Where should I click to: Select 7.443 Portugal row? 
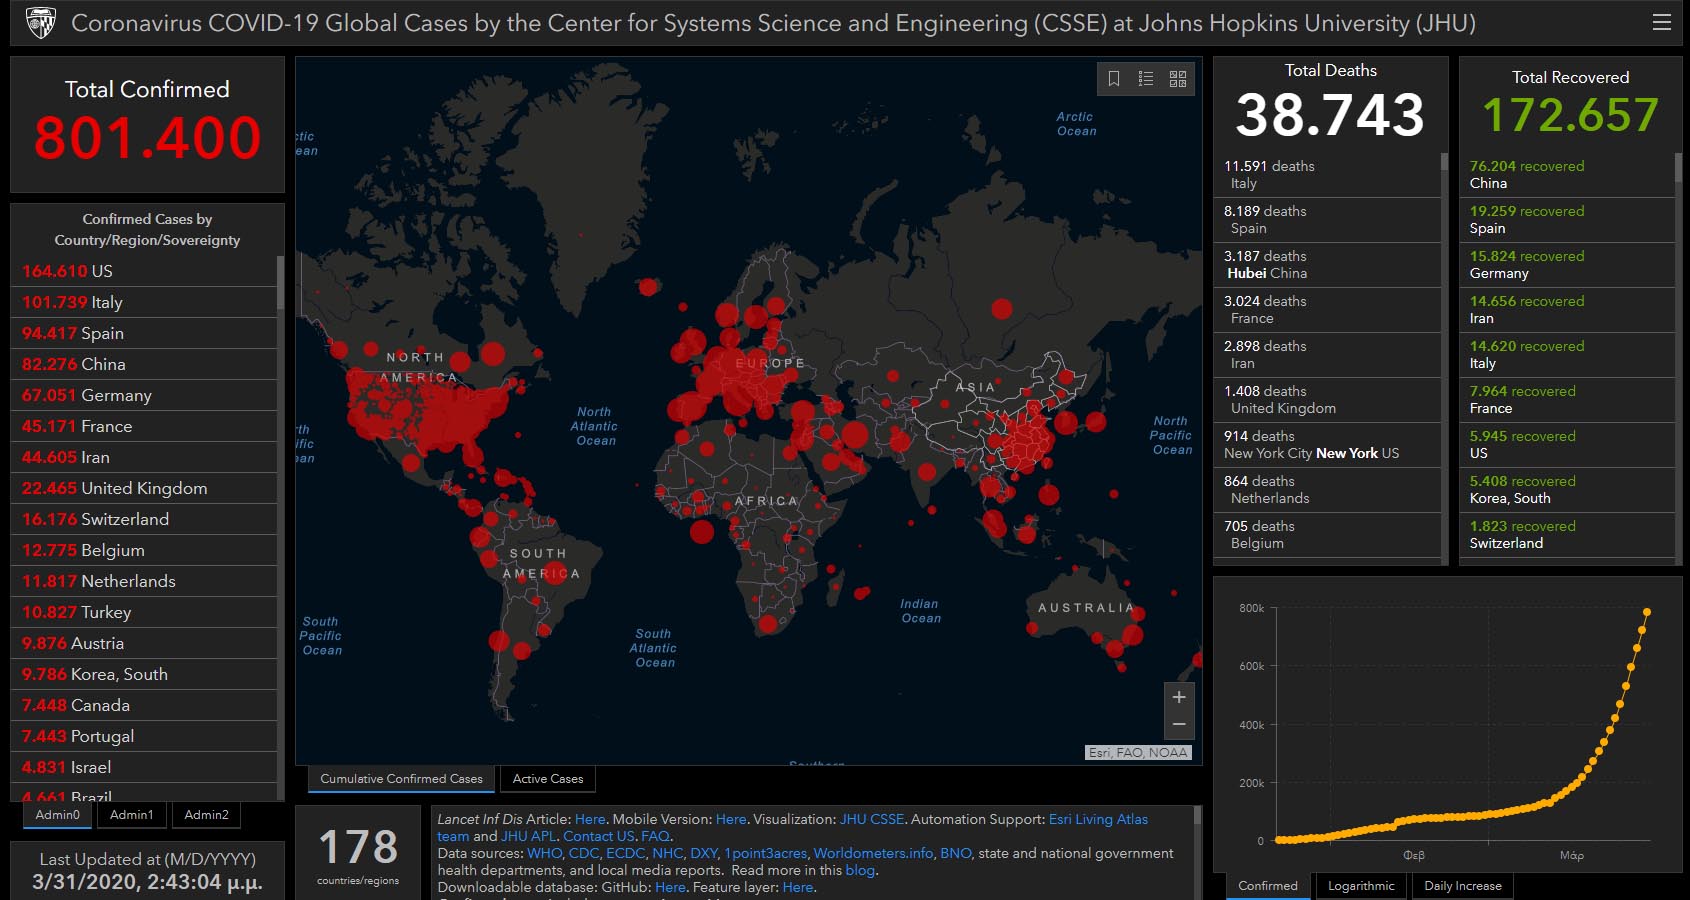(x=144, y=736)
